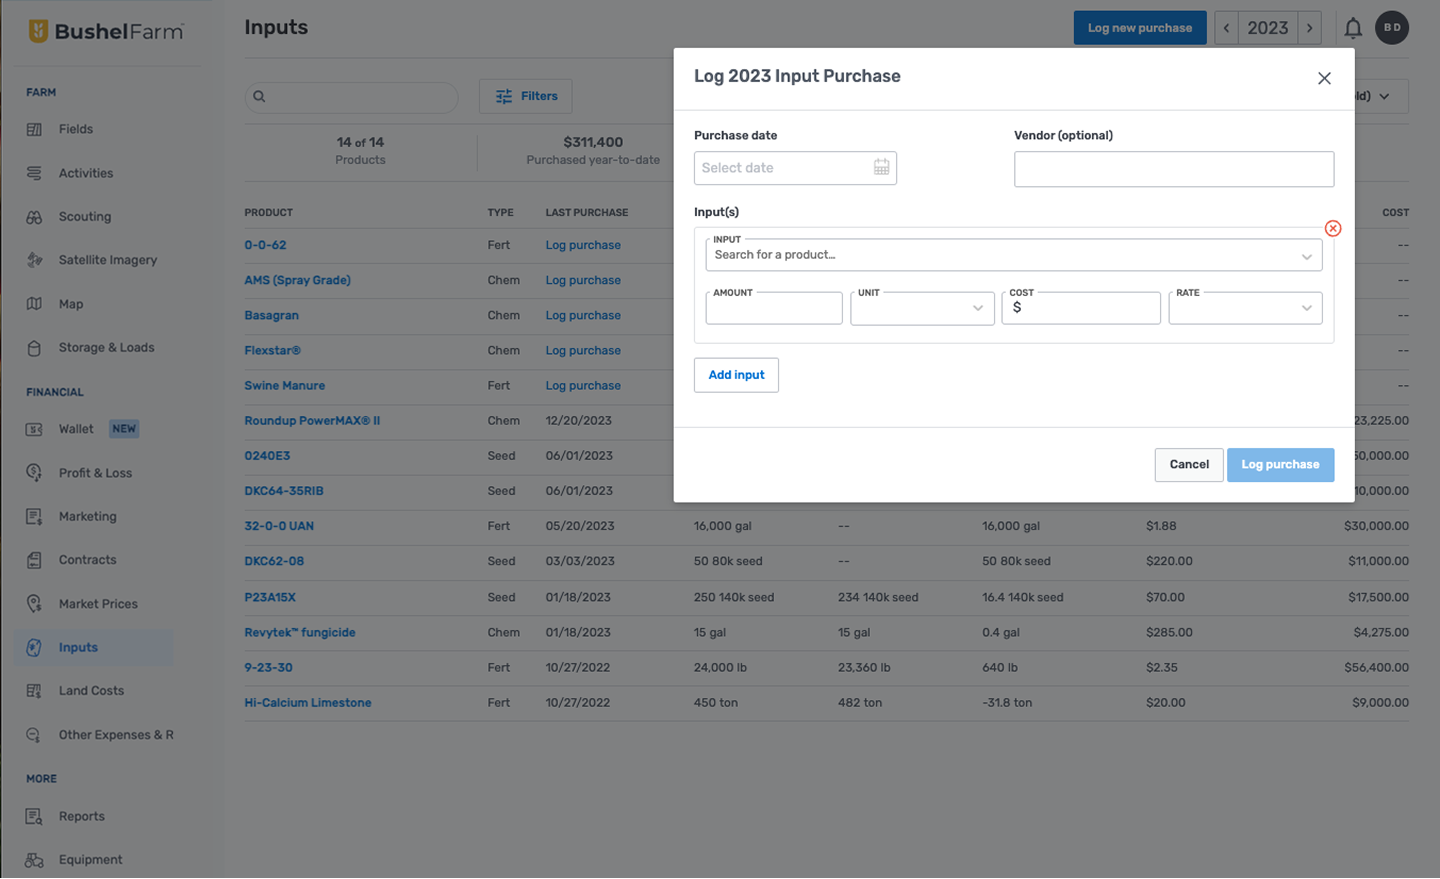Click the Purchase date field
The image size is (1440, 879).
(x=795, y=168)
